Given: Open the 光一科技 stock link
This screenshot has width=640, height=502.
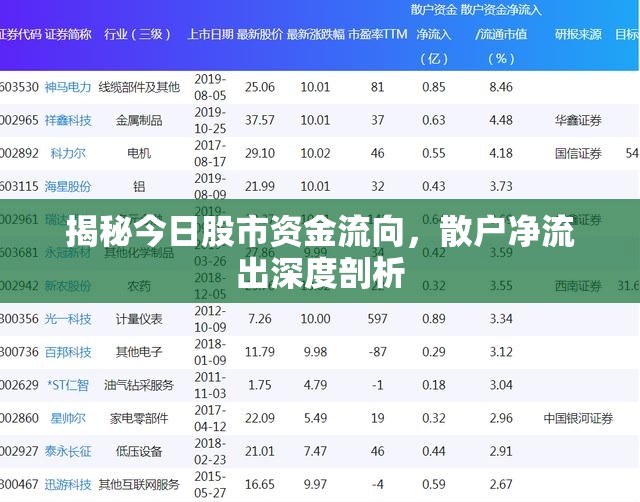Looking at the screenshot, I should click(x=68, y=319).
